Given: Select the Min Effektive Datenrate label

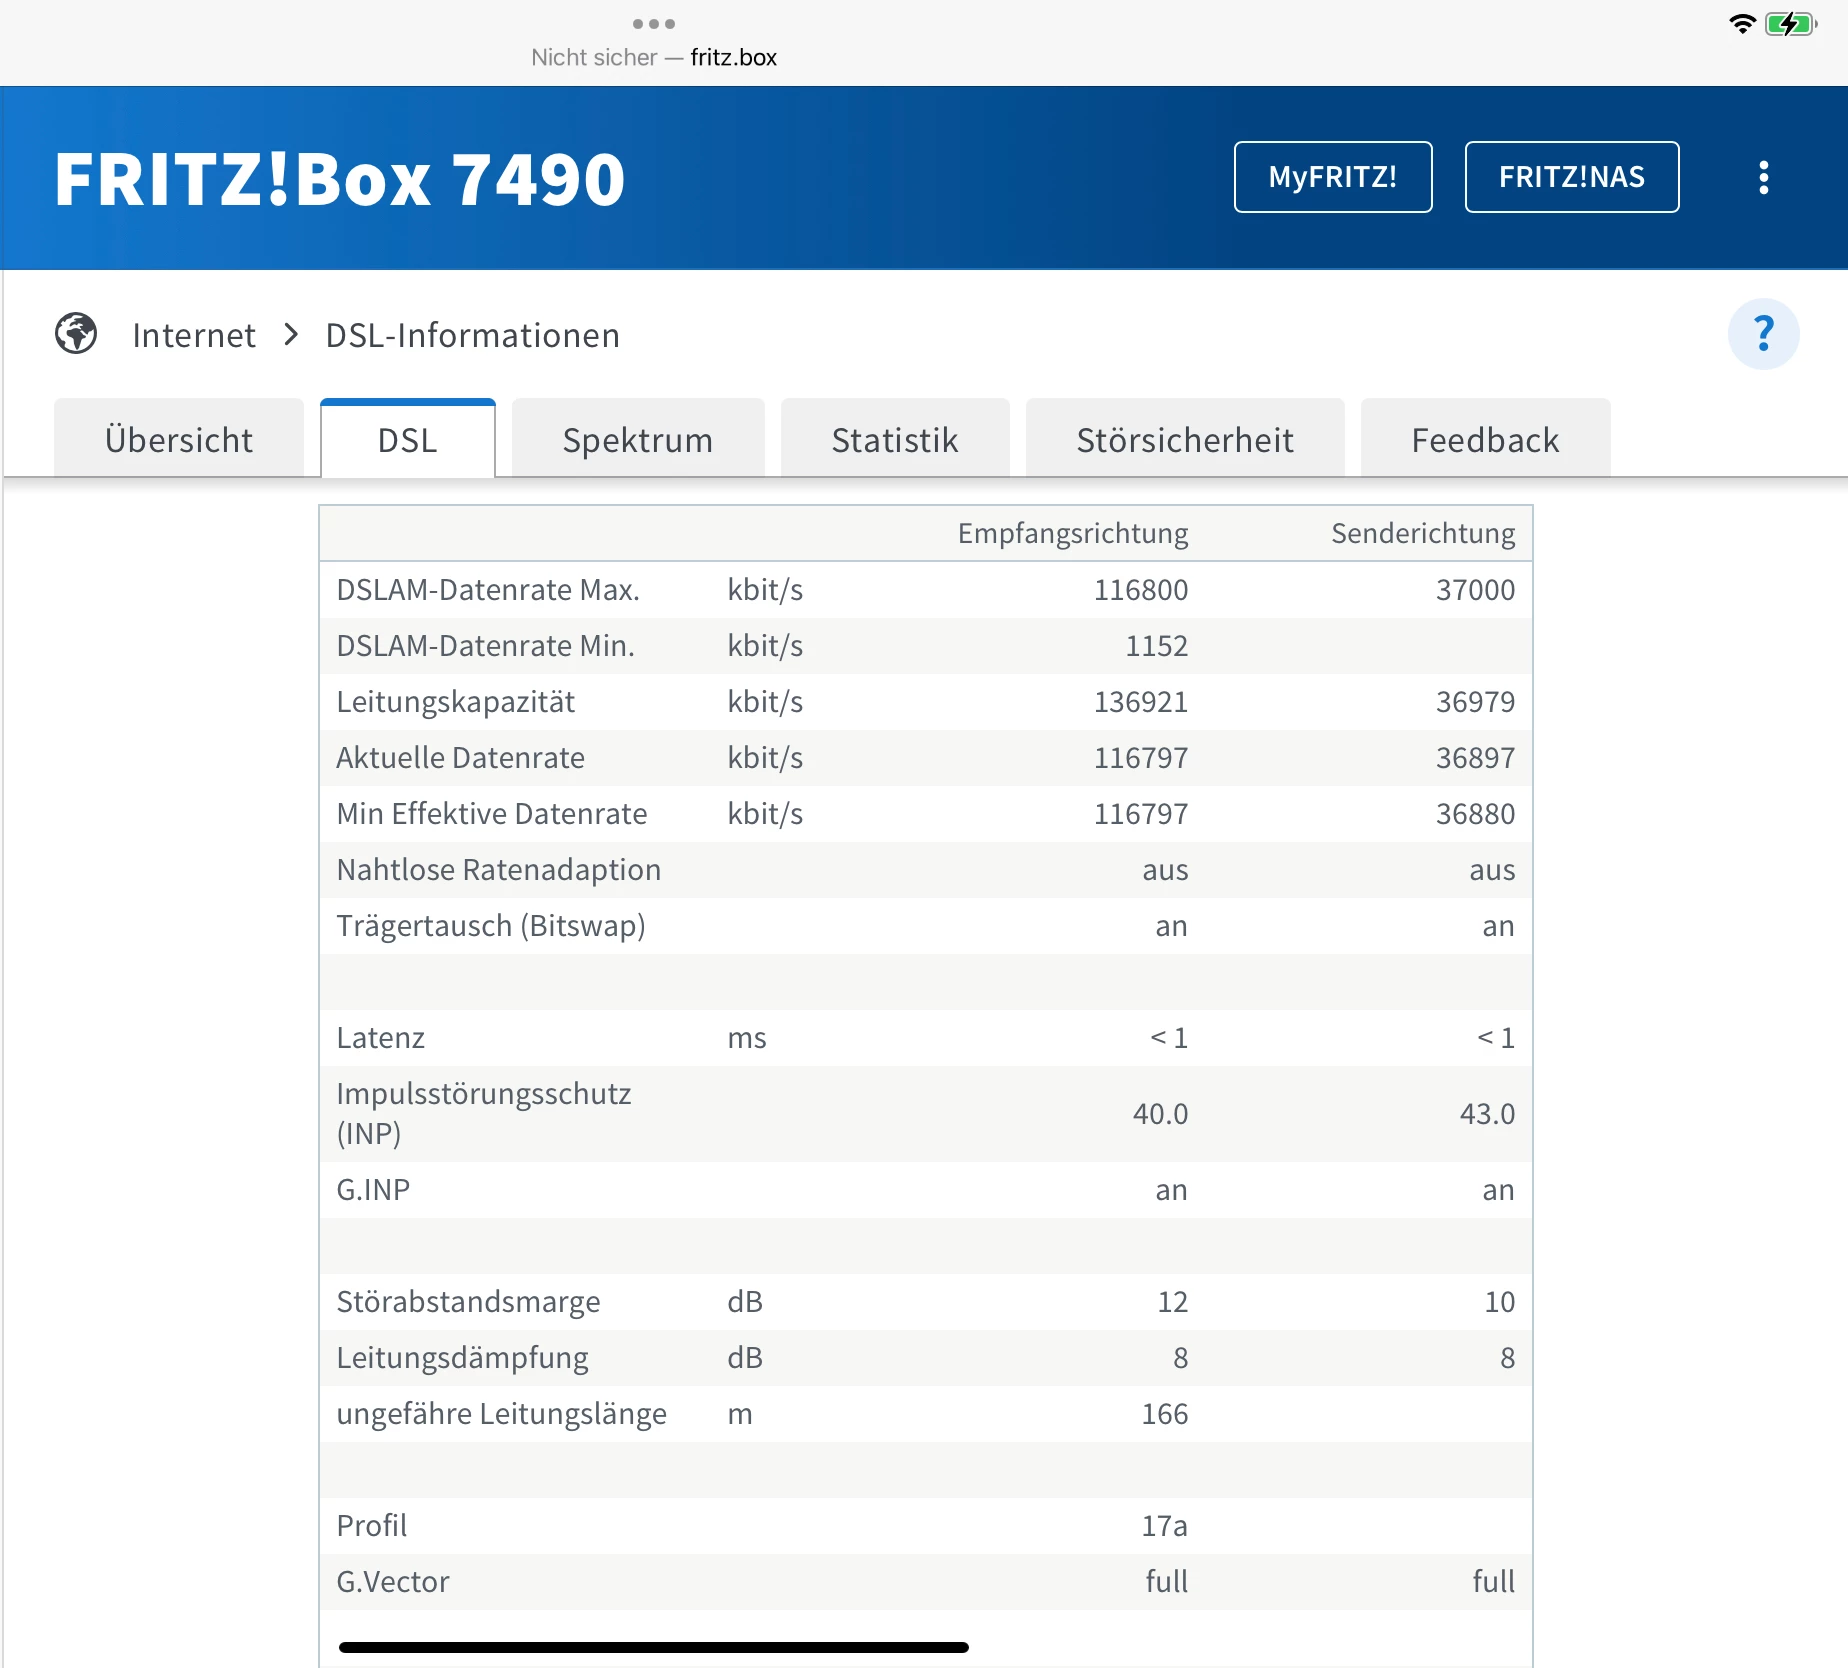Looking at the screenshot, I should pyautogui.click(x=492, y=813).
